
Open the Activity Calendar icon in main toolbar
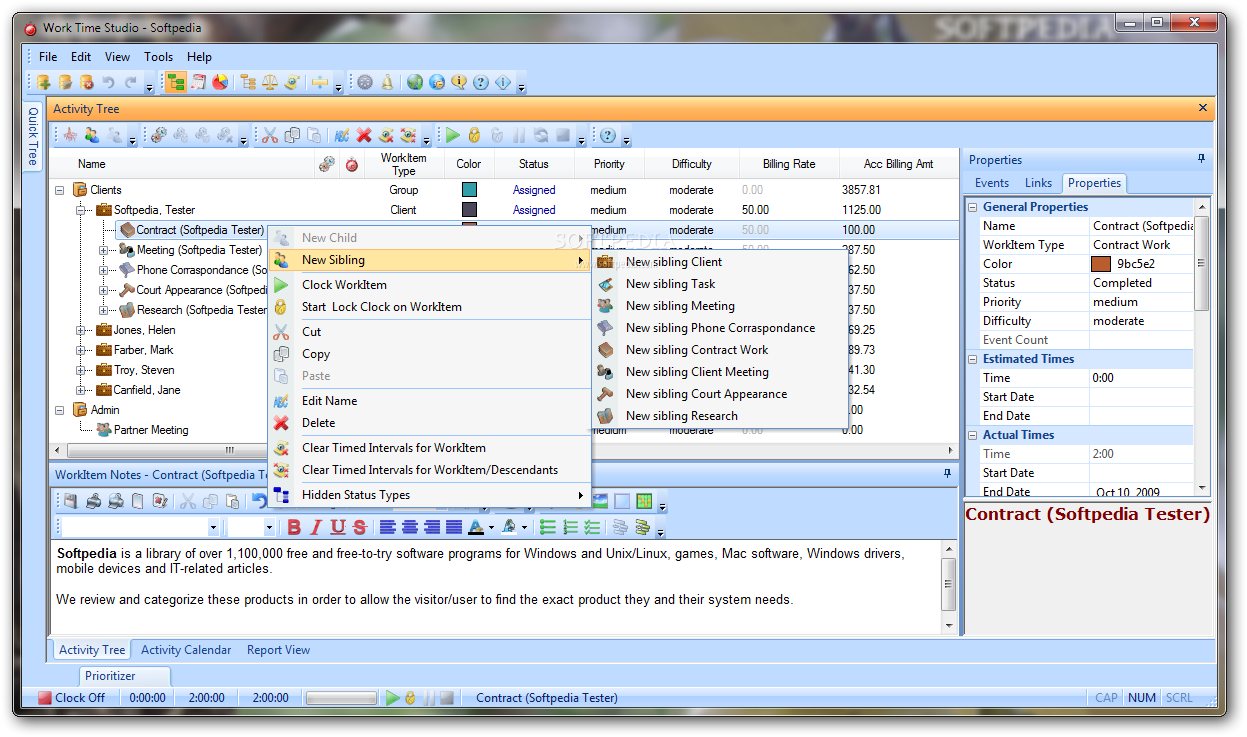click(198, 82)
